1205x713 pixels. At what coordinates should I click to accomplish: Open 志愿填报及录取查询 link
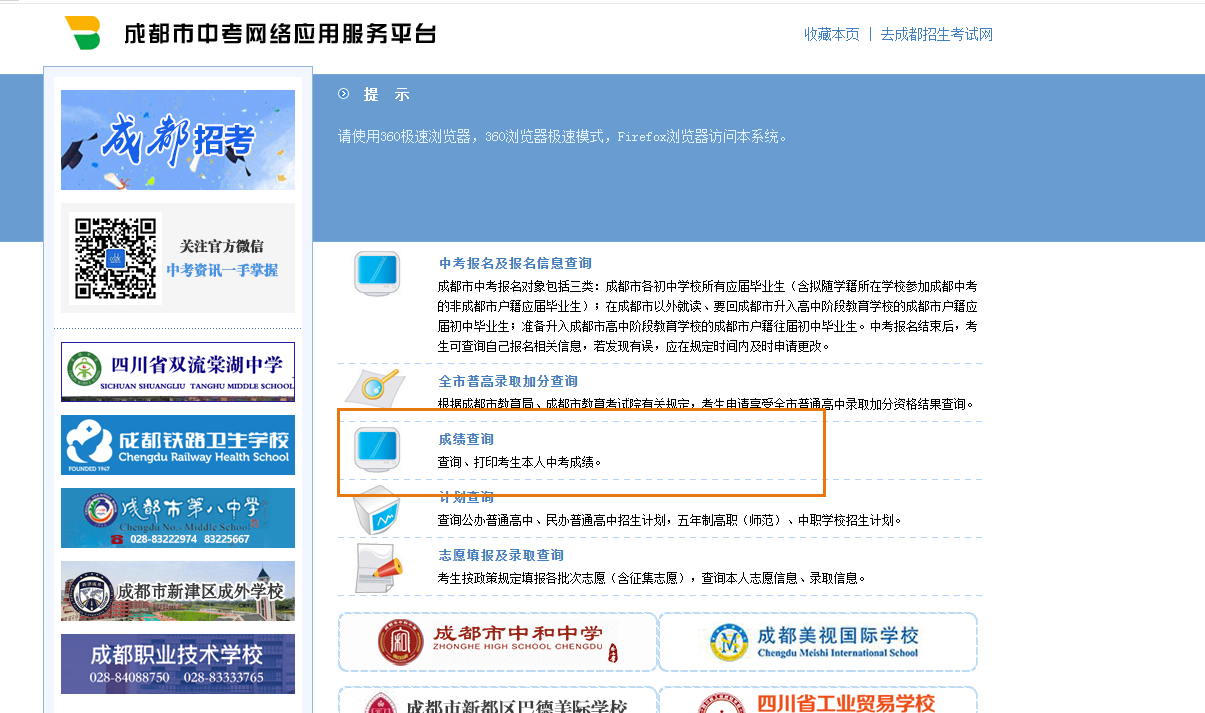501,555
